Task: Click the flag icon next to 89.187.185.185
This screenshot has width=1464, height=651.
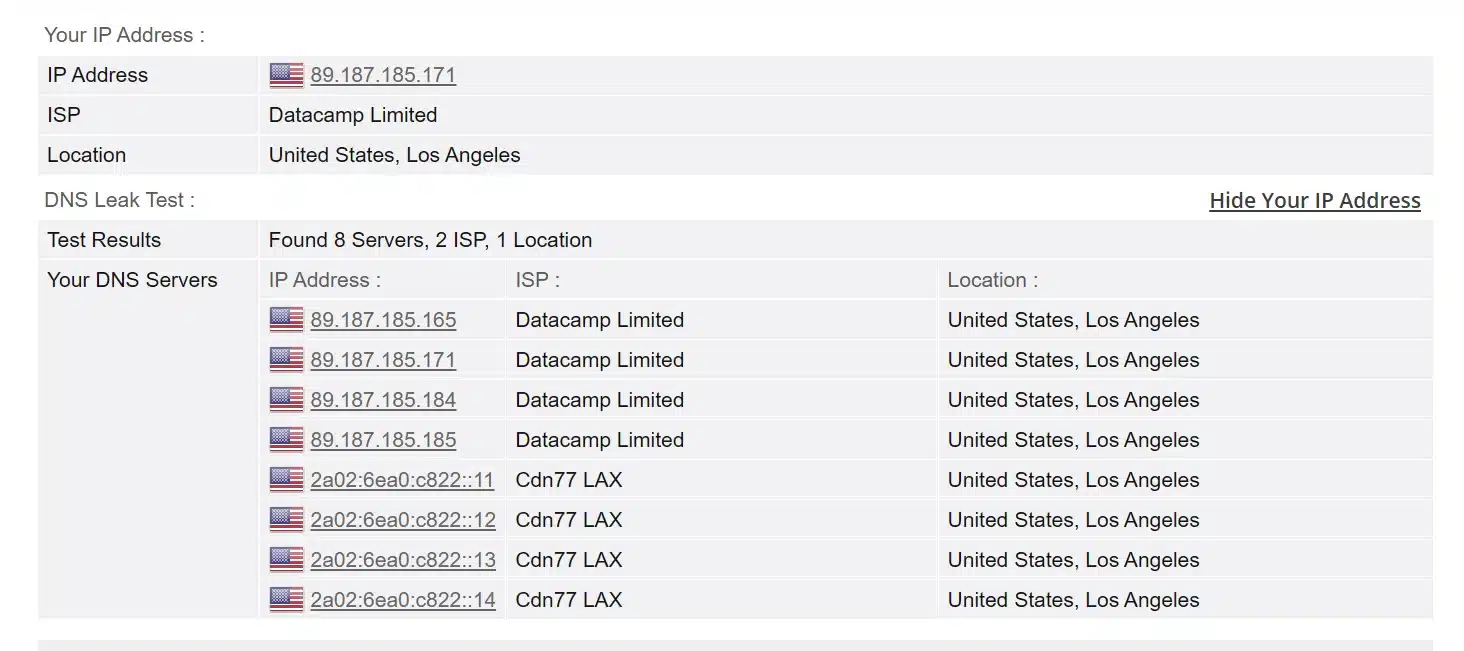Action: tap(286, 440)
